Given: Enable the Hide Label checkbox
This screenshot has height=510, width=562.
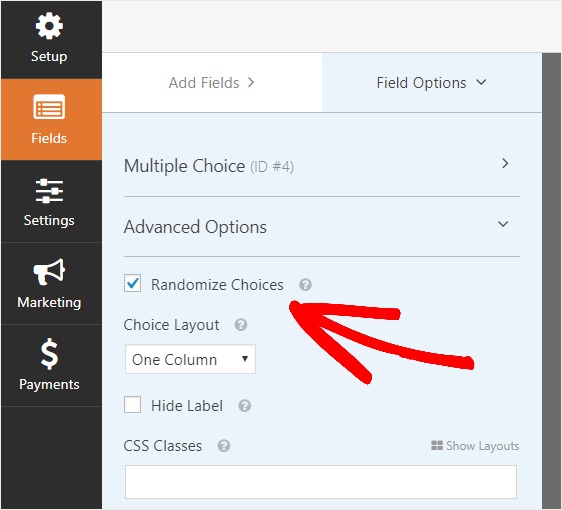Looking at the screenshot, I should point(132,405).
